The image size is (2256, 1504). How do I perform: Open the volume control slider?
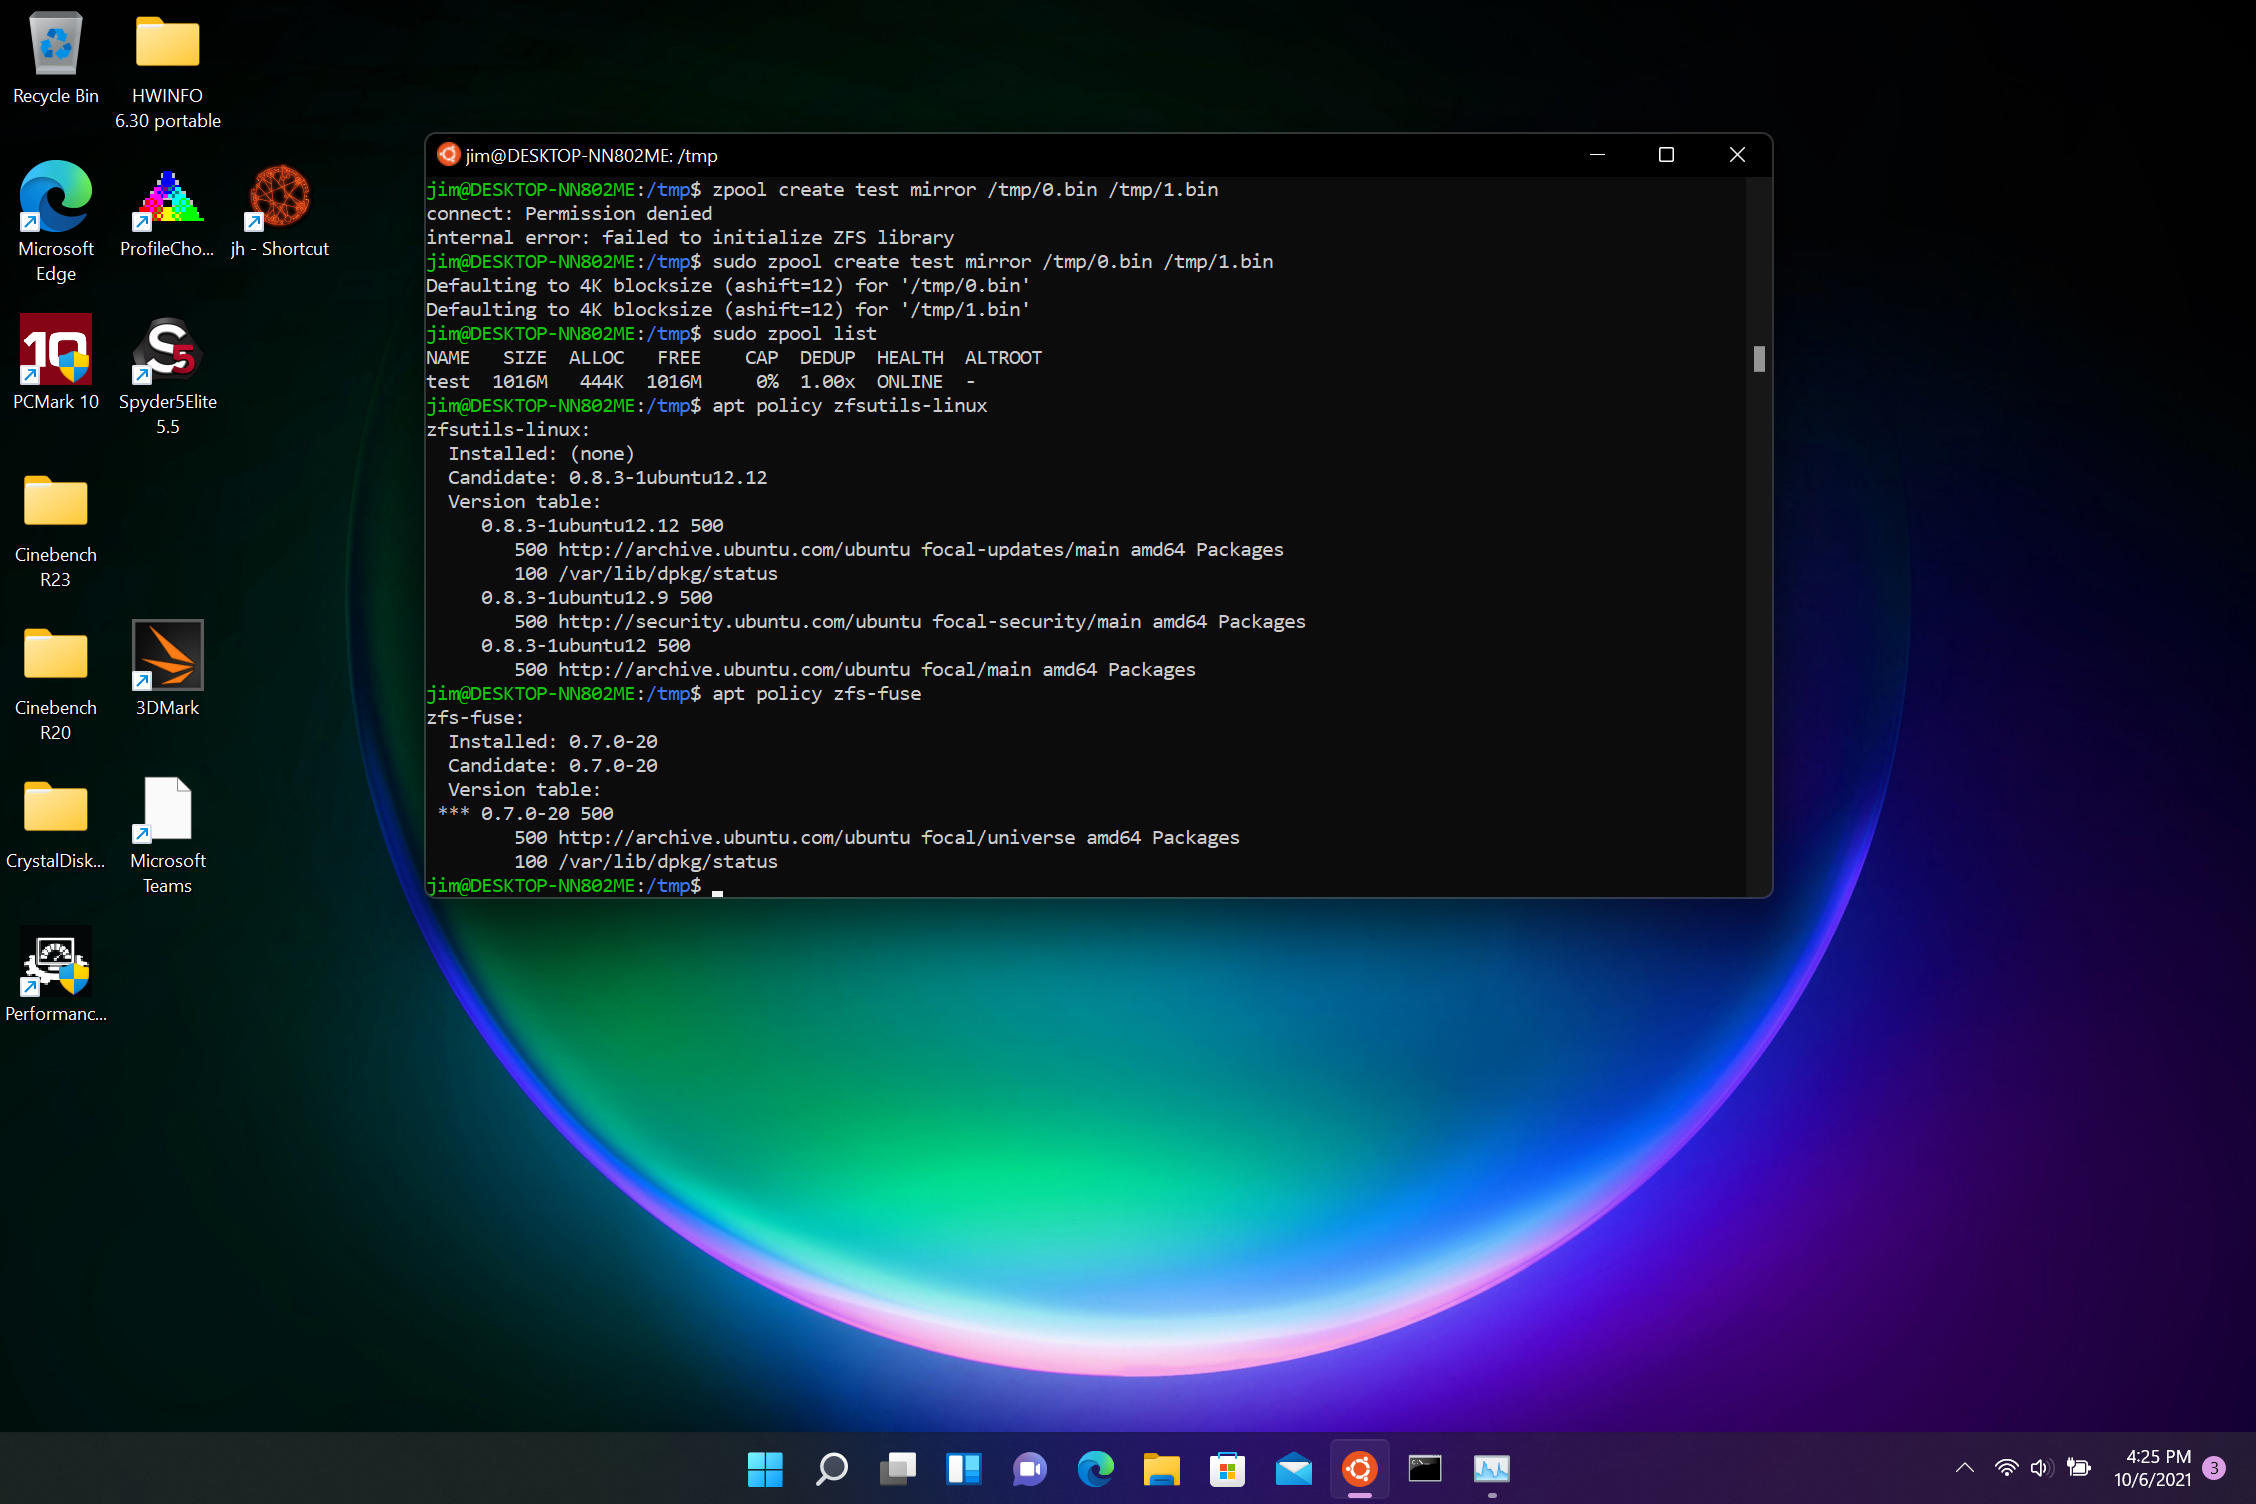click(x=2041, y=1467)
